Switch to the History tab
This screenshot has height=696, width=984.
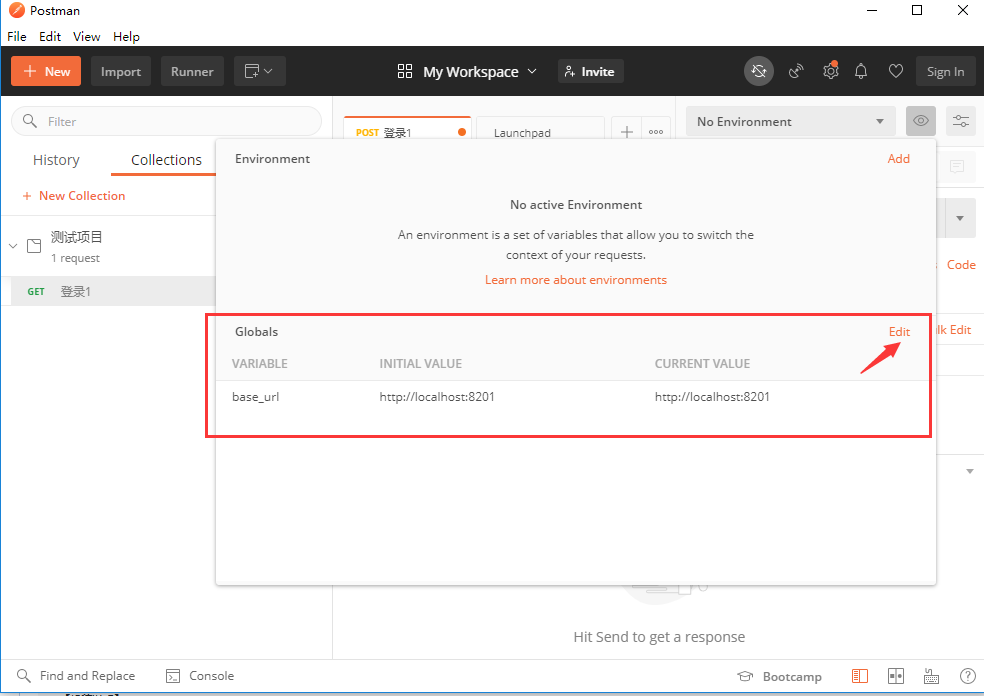pyautogui.click(x=56, y=160)
